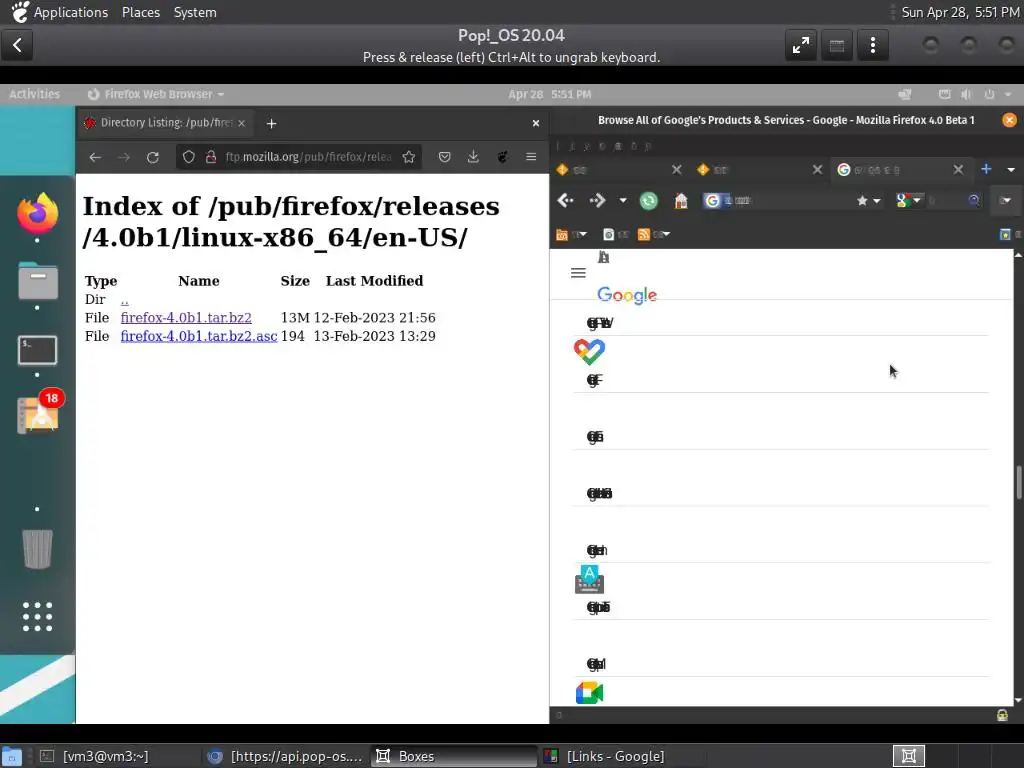
Task: Open Pop!_Shop with 18 updates badge
Action: (39, 413)
